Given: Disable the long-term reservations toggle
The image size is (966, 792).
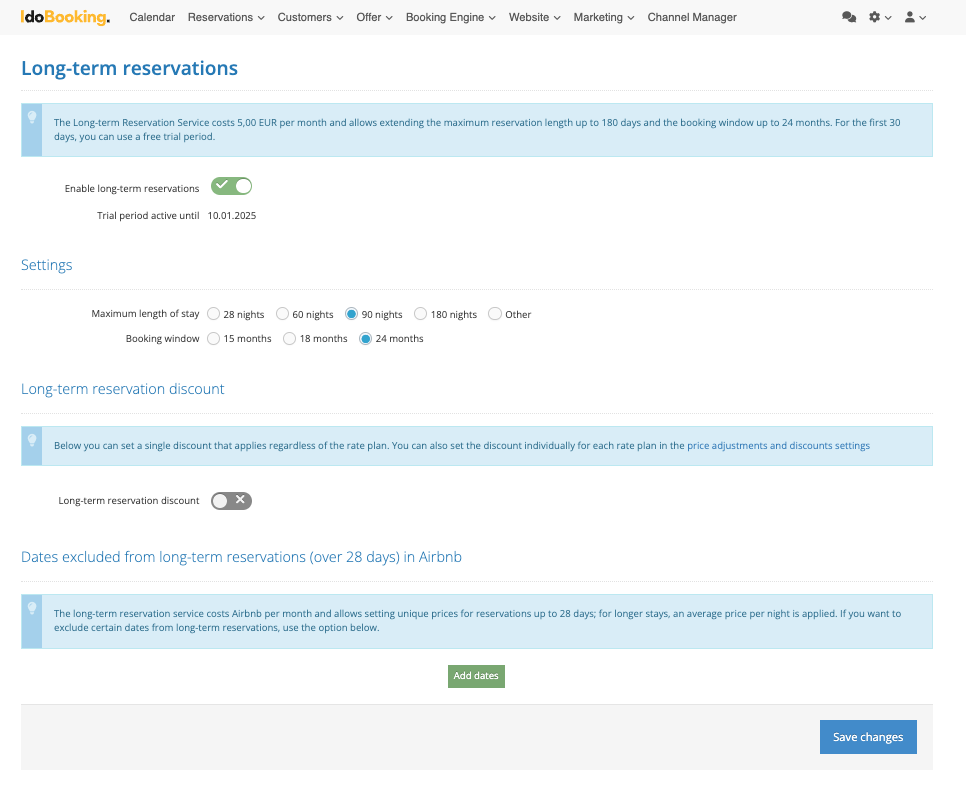Looking at the screenshot, I should coord(231,186).
